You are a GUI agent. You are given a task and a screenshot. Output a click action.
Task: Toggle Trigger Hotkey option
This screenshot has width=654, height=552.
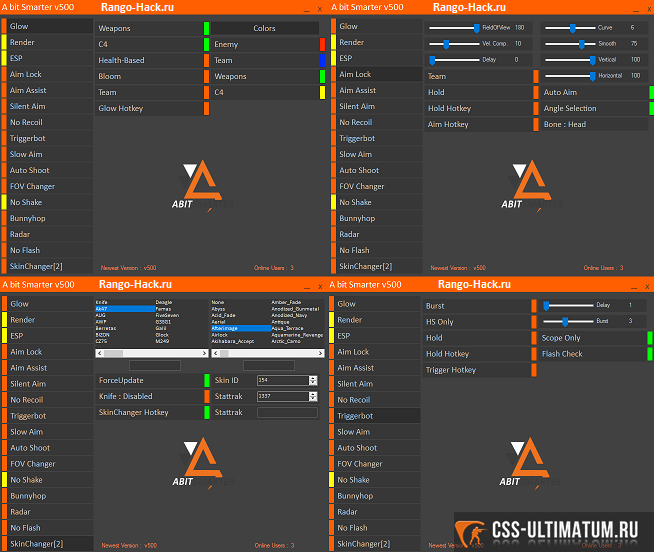pos(480,370)
